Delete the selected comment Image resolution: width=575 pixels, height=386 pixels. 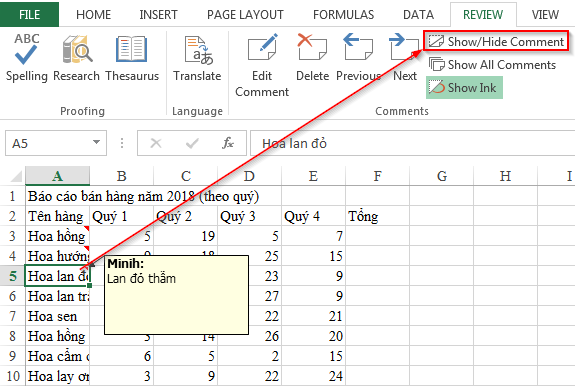click(312, 58)
